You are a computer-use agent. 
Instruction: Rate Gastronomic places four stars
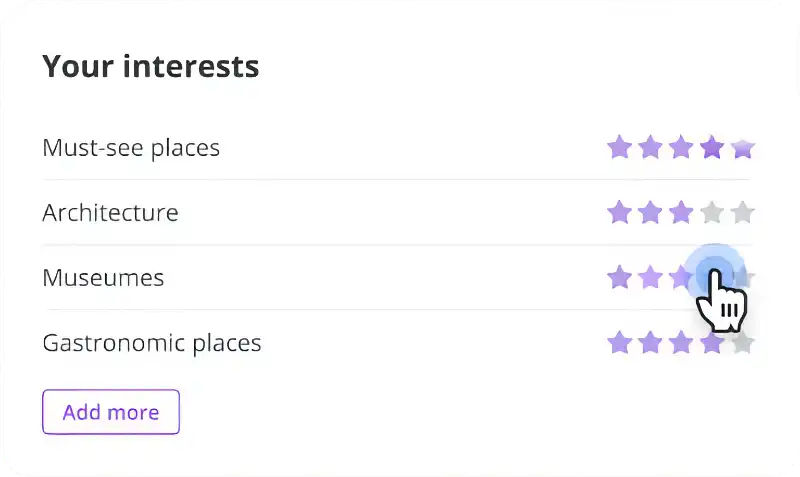(712, 342)
